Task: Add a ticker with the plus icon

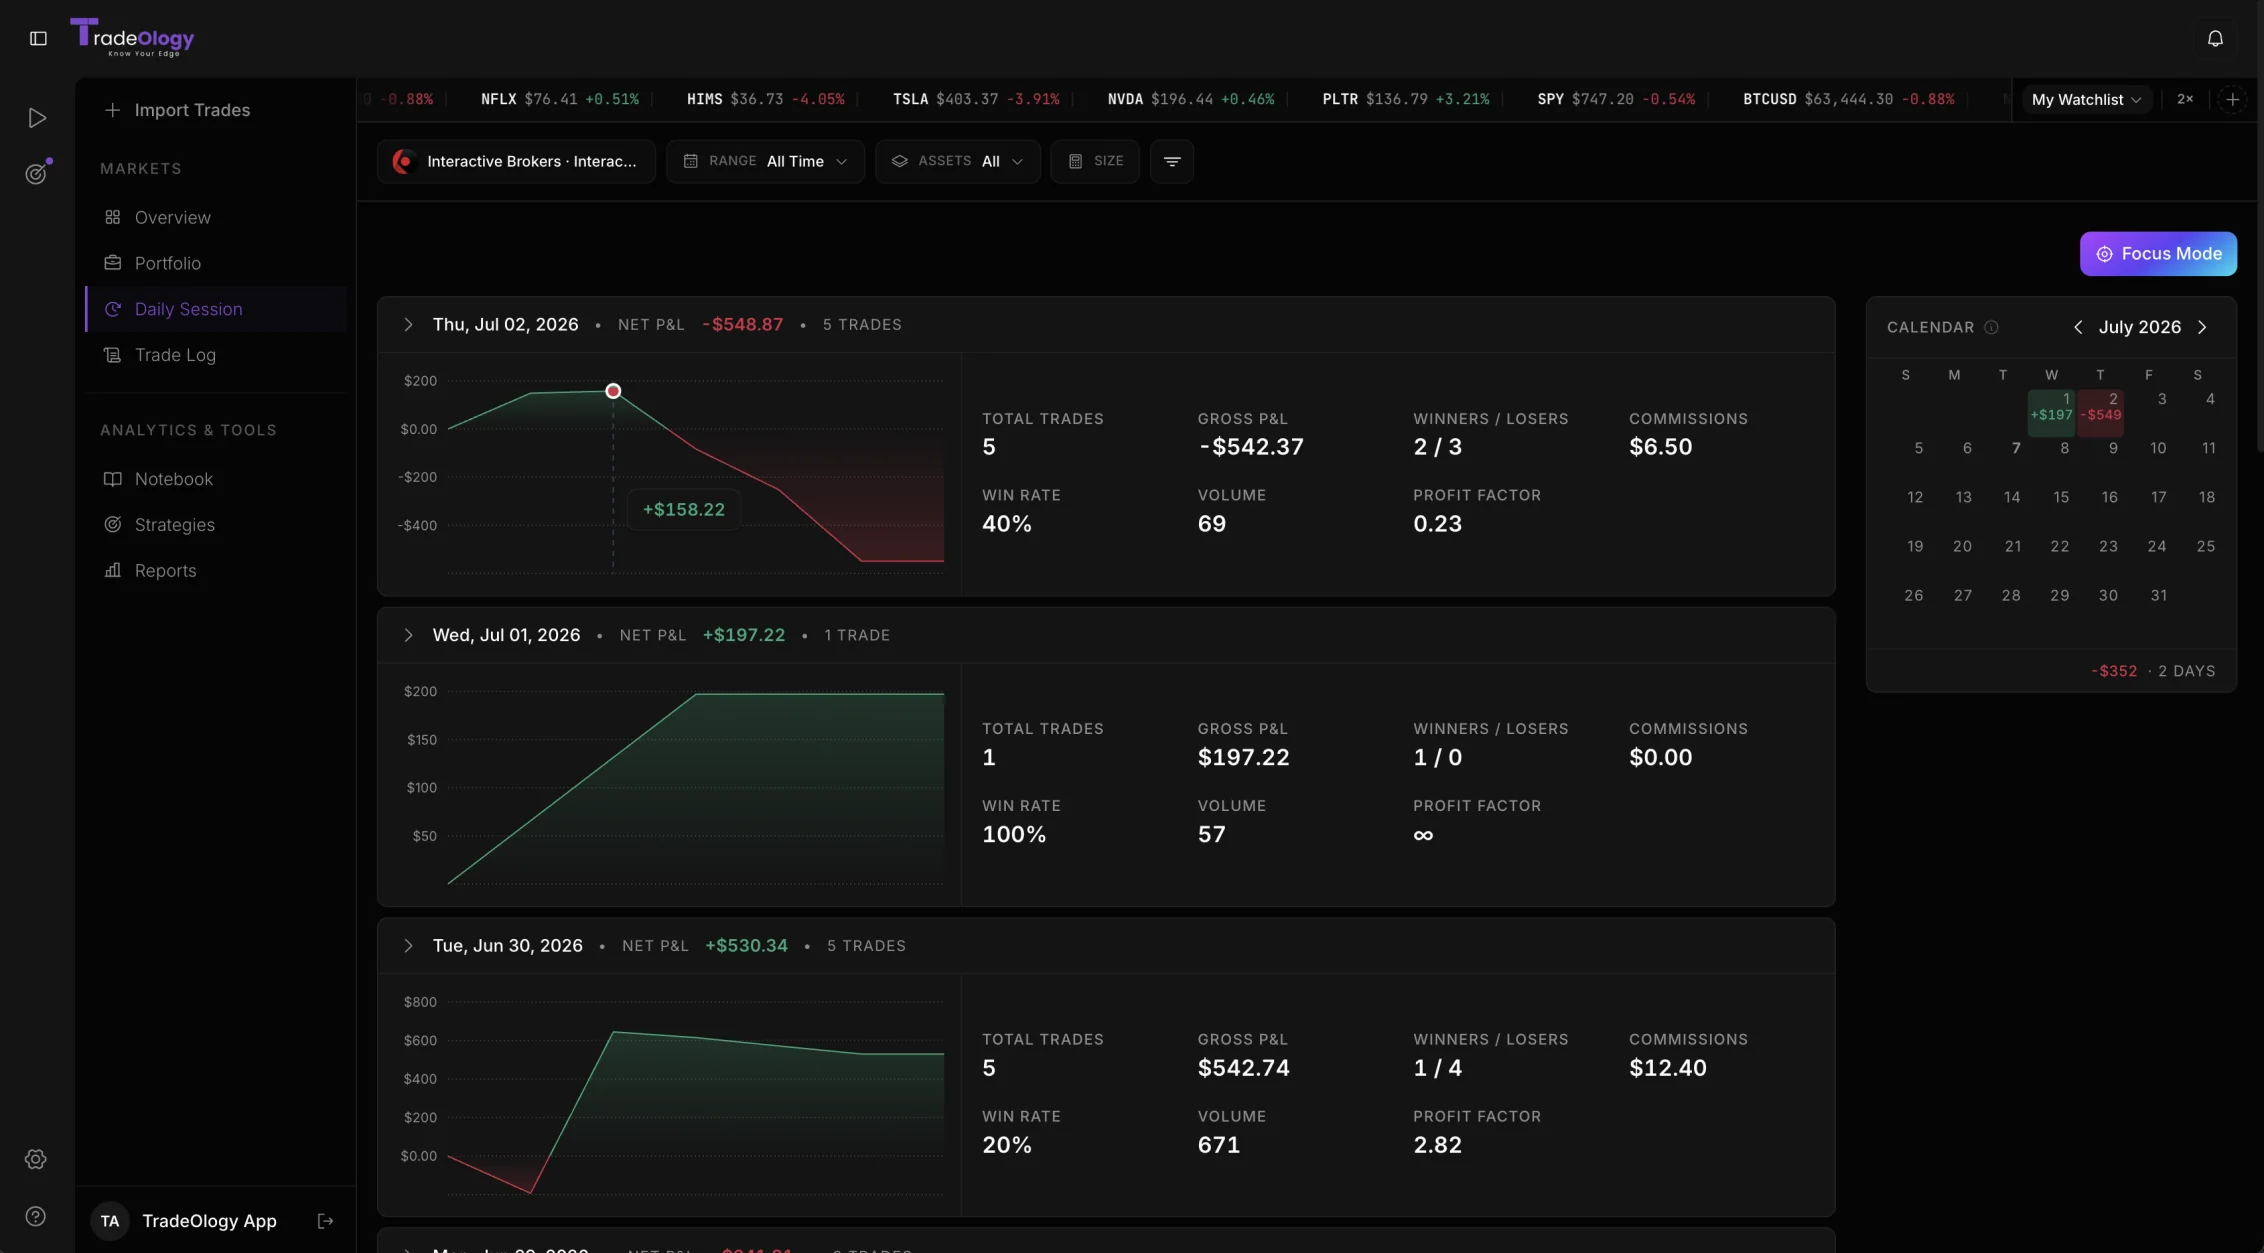Action: [x=2232, y=99]
